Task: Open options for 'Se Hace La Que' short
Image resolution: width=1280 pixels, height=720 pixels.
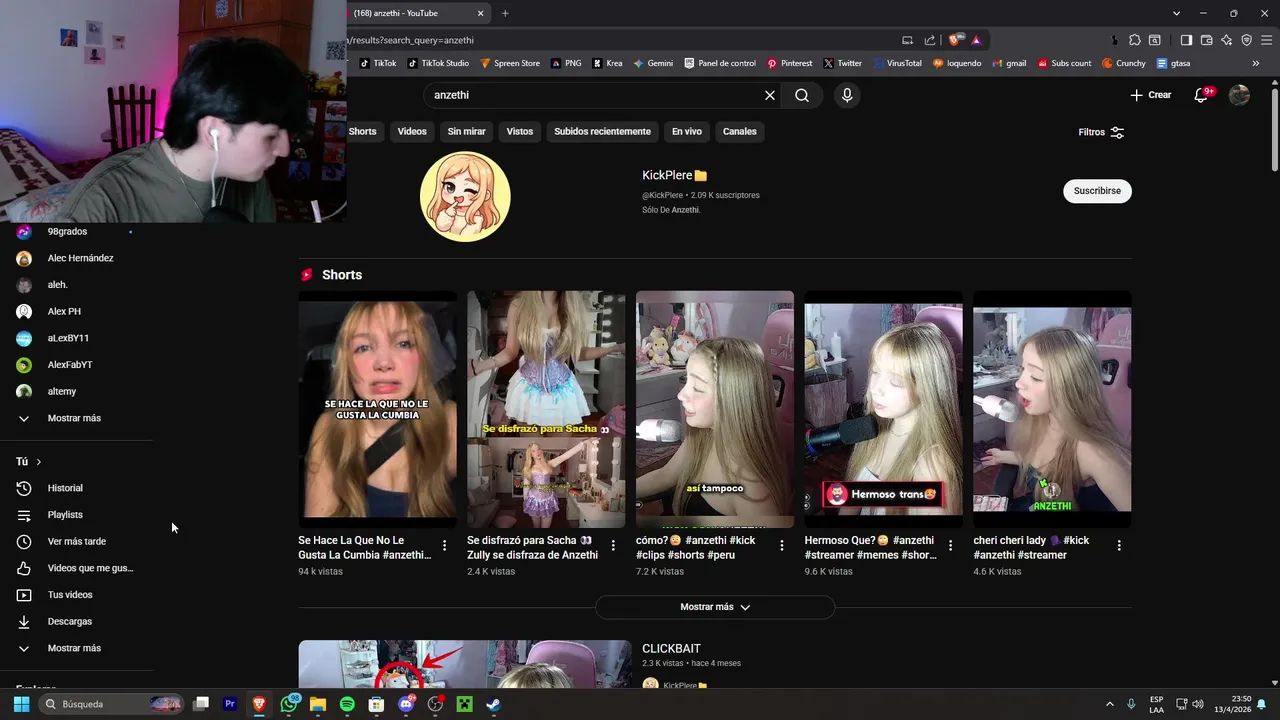Action: click(x=444, y=546)
